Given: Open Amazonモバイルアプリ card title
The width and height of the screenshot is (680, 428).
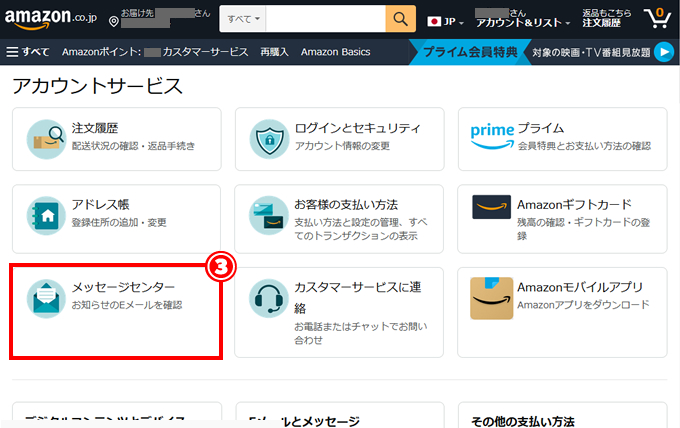Looking at the screenshot, I should click(x=580, y=287).
